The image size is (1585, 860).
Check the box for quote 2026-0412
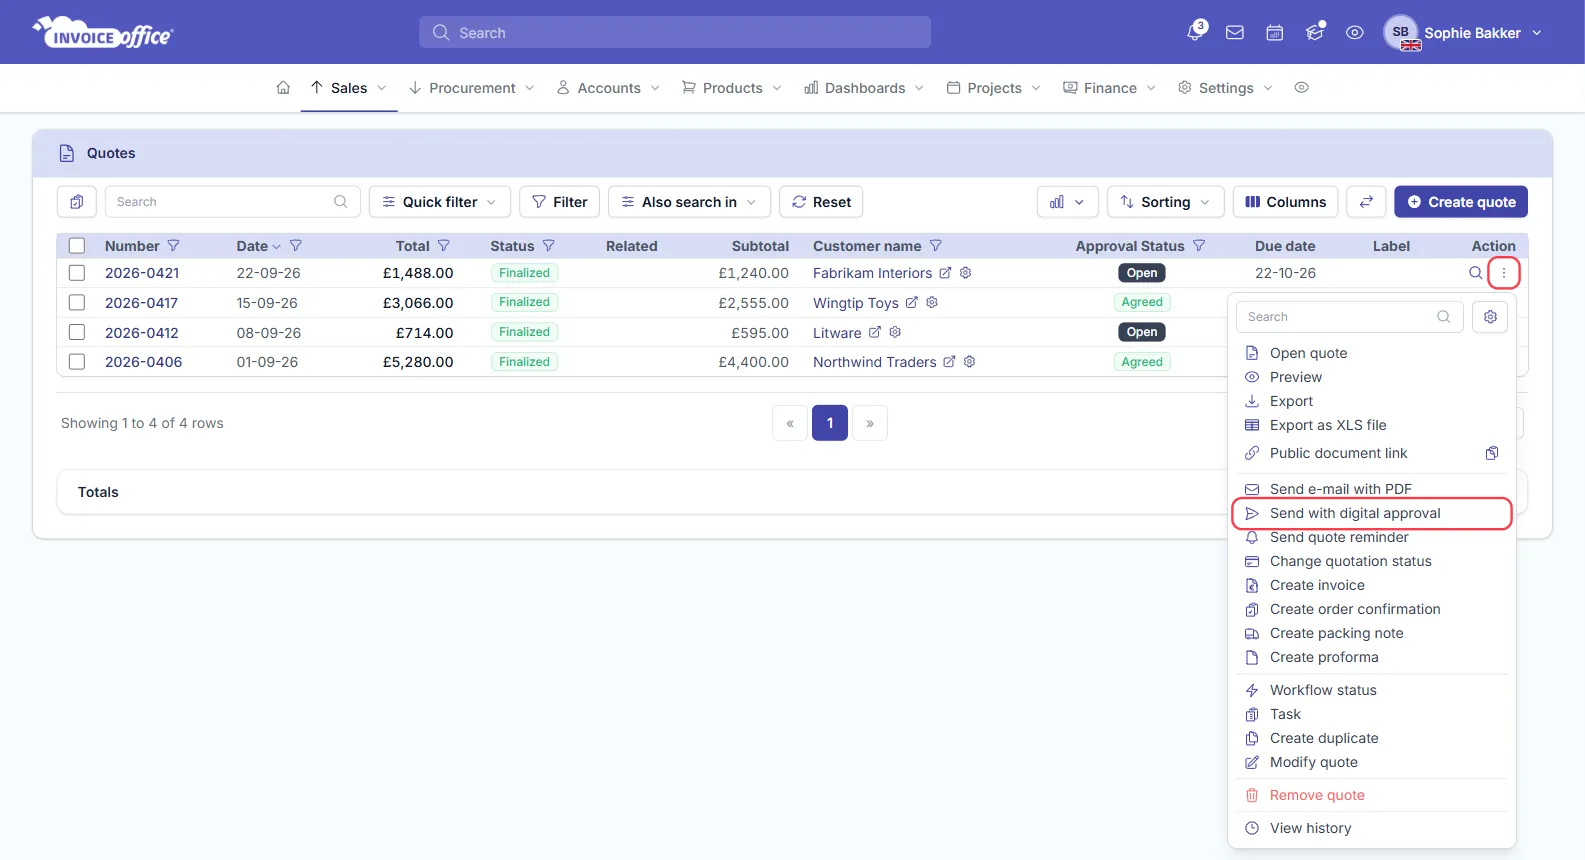pyautogui.click(x=77, y=332)
